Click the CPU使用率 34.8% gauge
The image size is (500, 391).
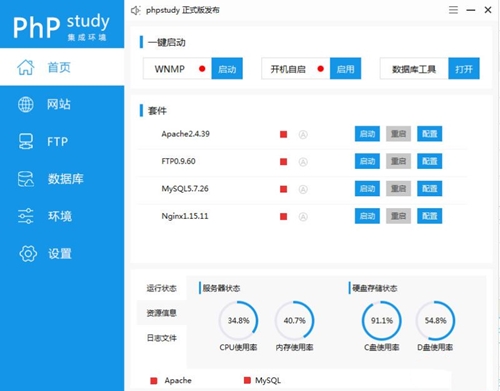(238, 321)
